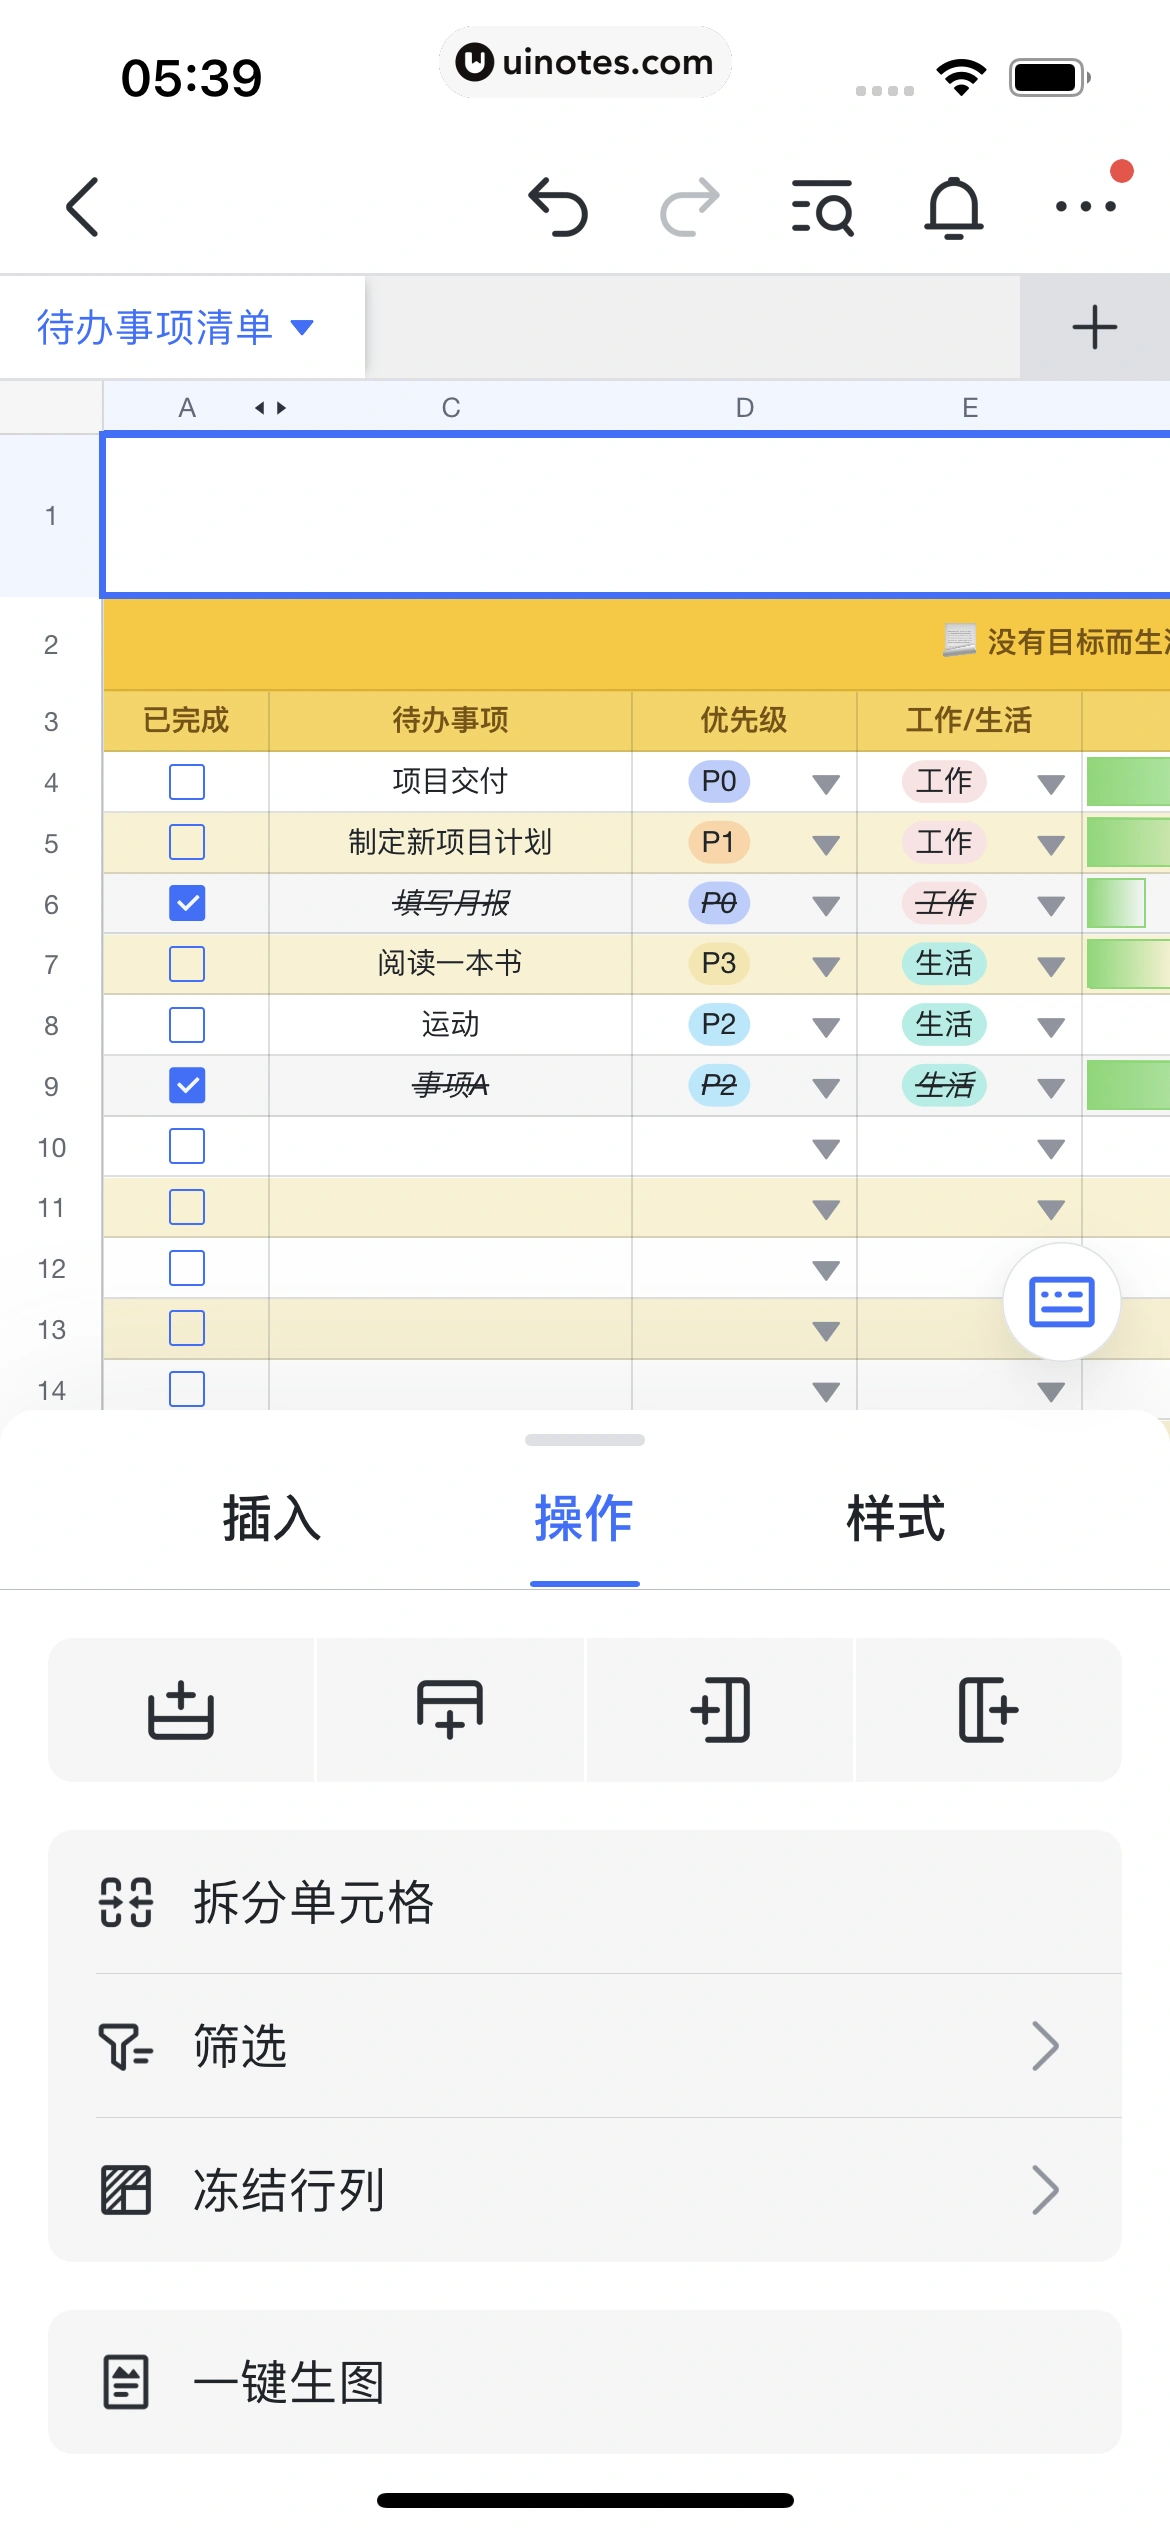Open the more options menu
1170x2532 pixels.
click(x=1086, y=207)
